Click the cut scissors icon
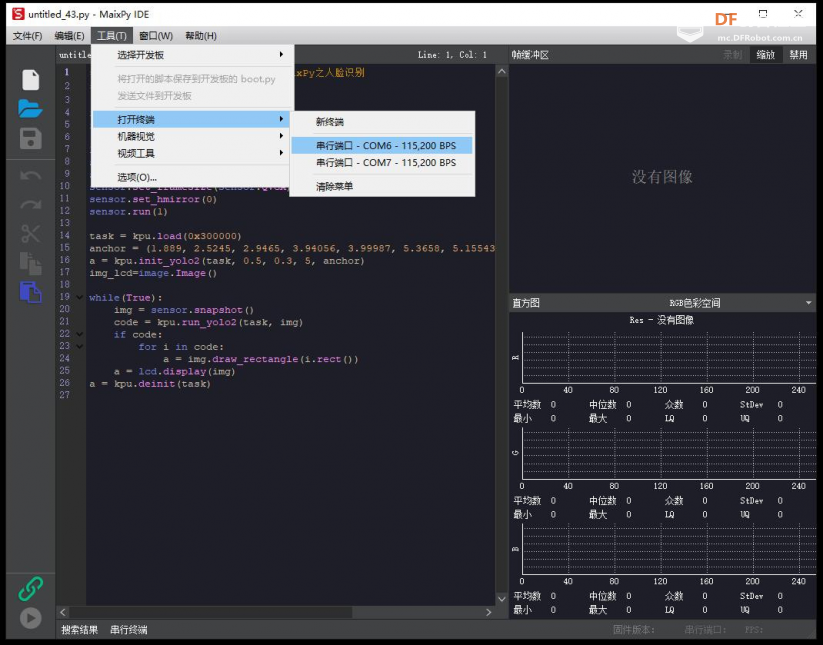Viewport: 823px width, 645px height. [30, 233]
